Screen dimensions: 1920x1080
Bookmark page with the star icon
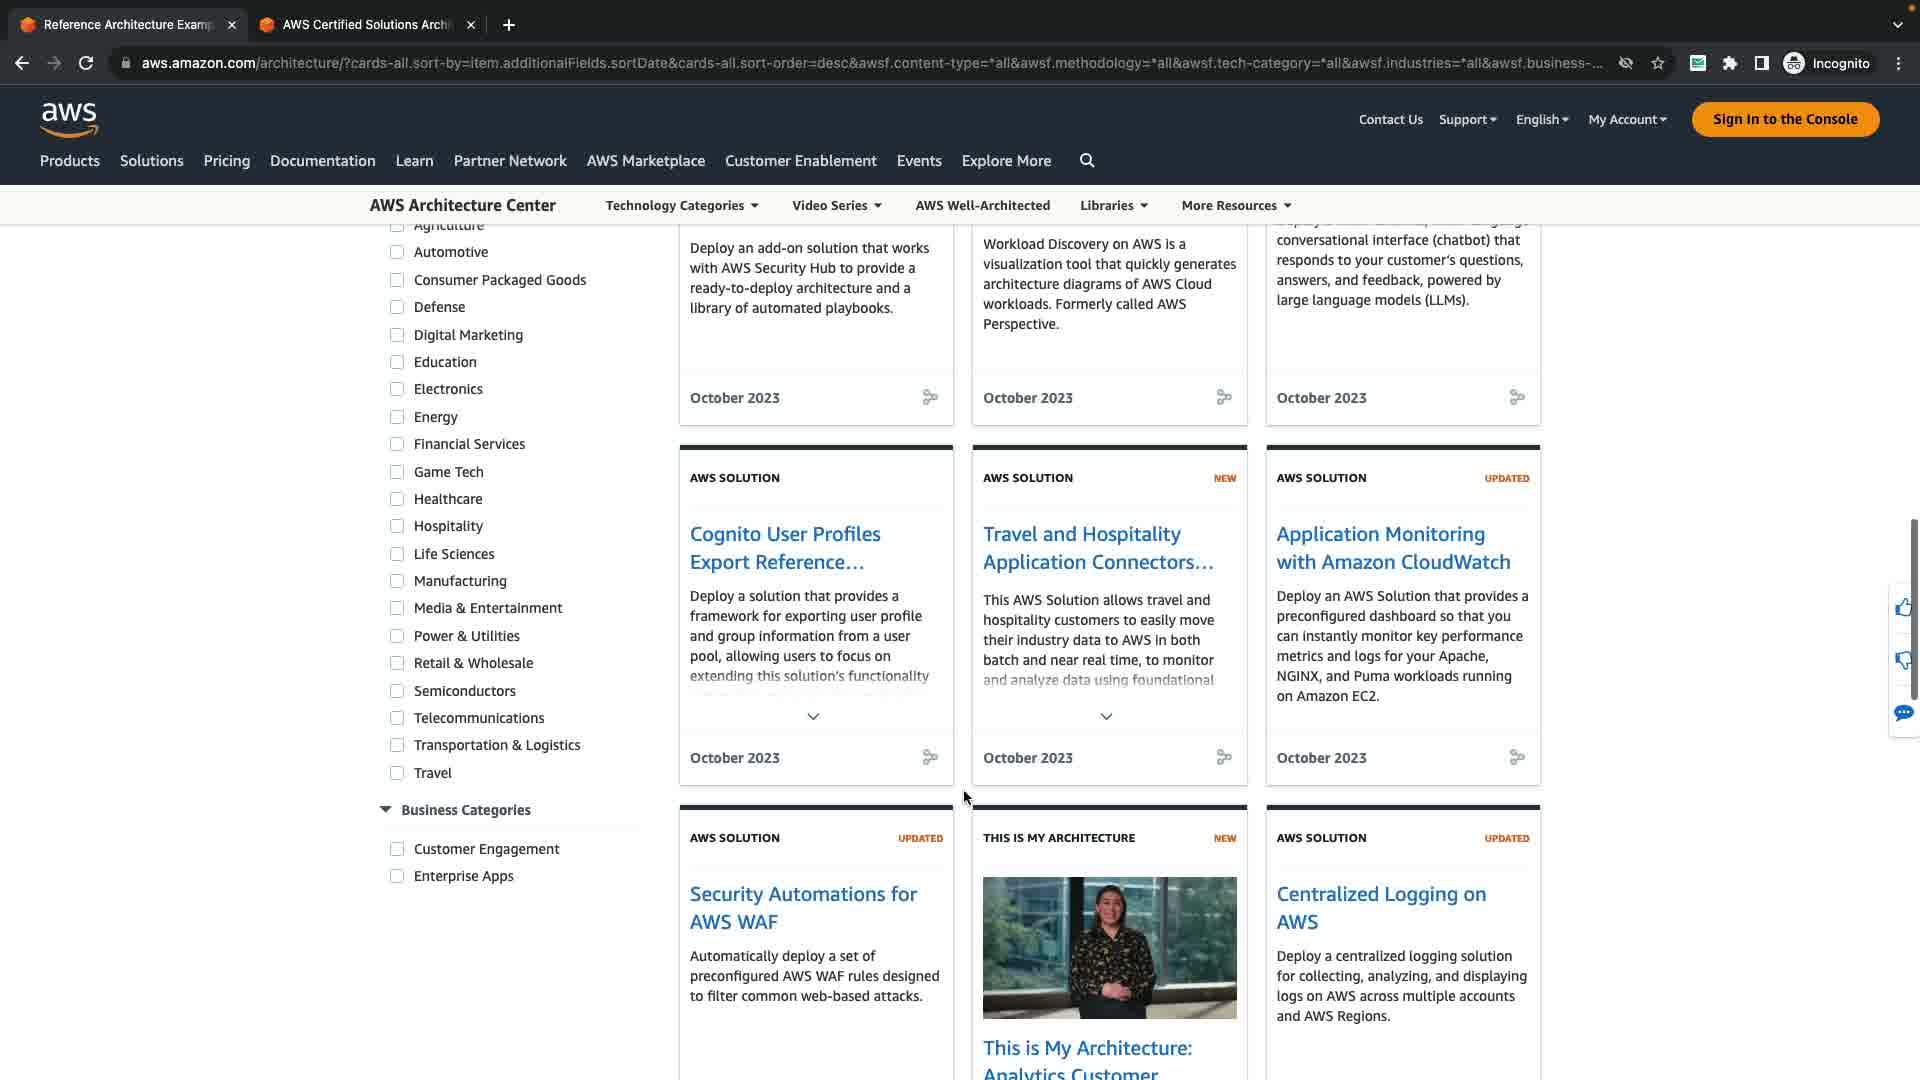pyautogui.click(x=1658, y=63)
